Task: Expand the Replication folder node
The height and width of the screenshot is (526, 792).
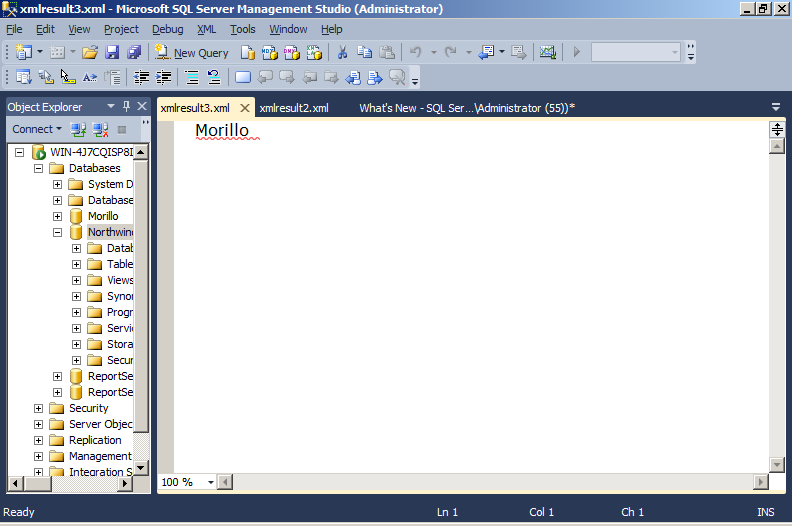Action: pyautogui.click(x=38, y=440)
